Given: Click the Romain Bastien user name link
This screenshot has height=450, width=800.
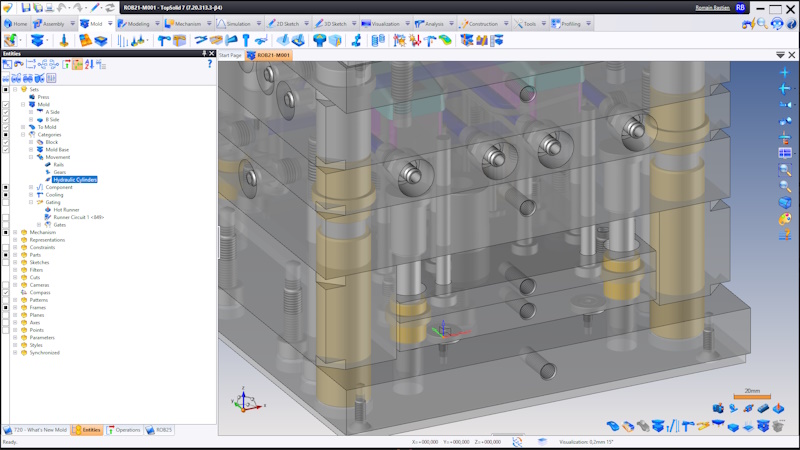Looking at the screenshot, I should pos(712,8).
